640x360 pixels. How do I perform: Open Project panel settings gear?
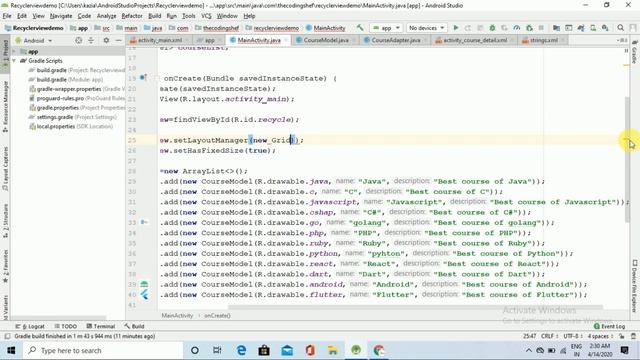[x=106, y=40]
